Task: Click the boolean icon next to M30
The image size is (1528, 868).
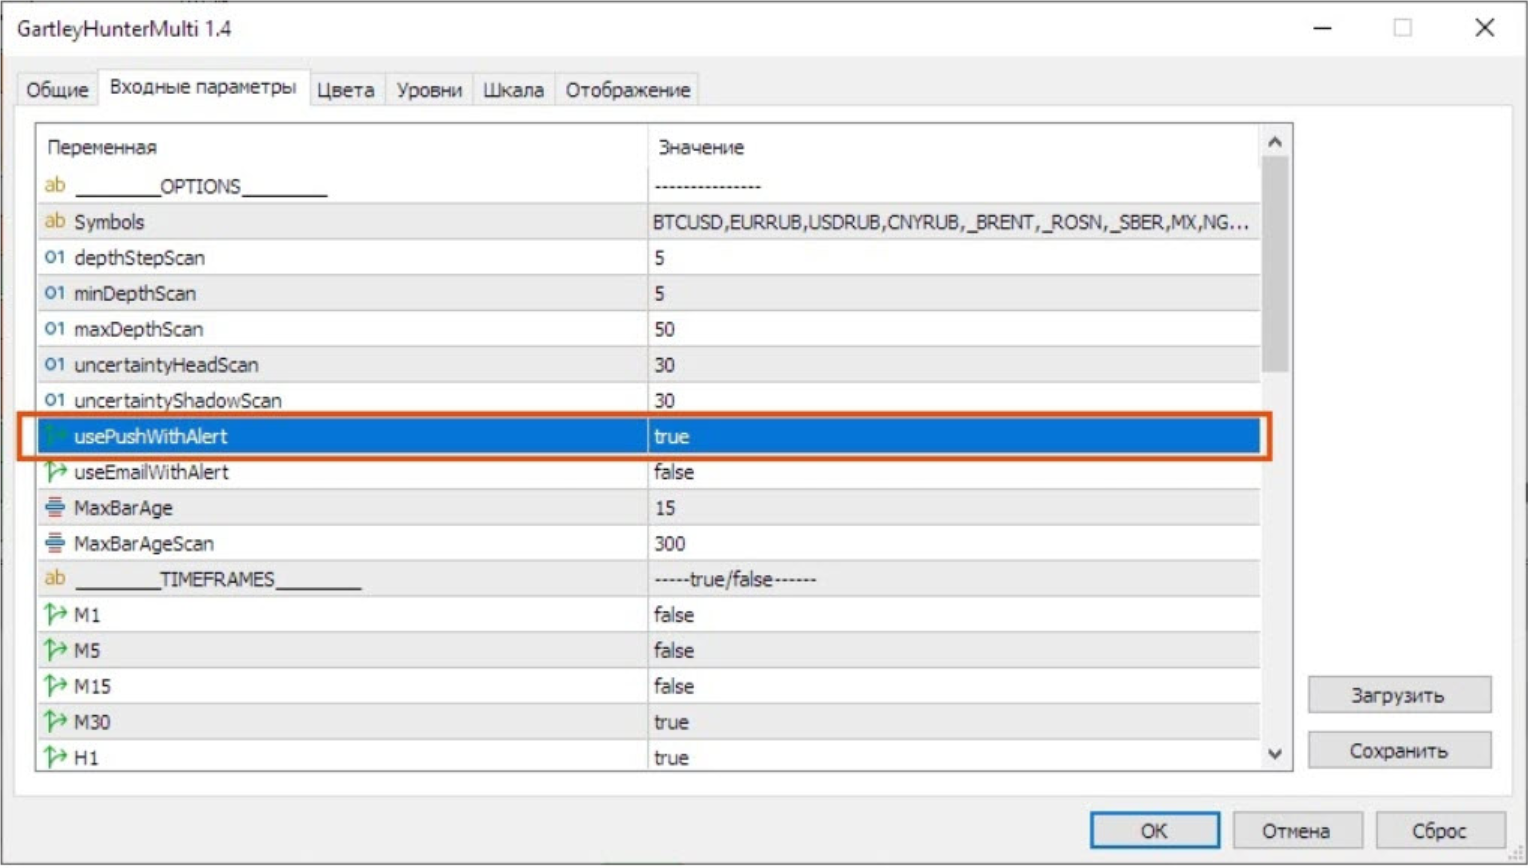Action: (x=55, y=721)
